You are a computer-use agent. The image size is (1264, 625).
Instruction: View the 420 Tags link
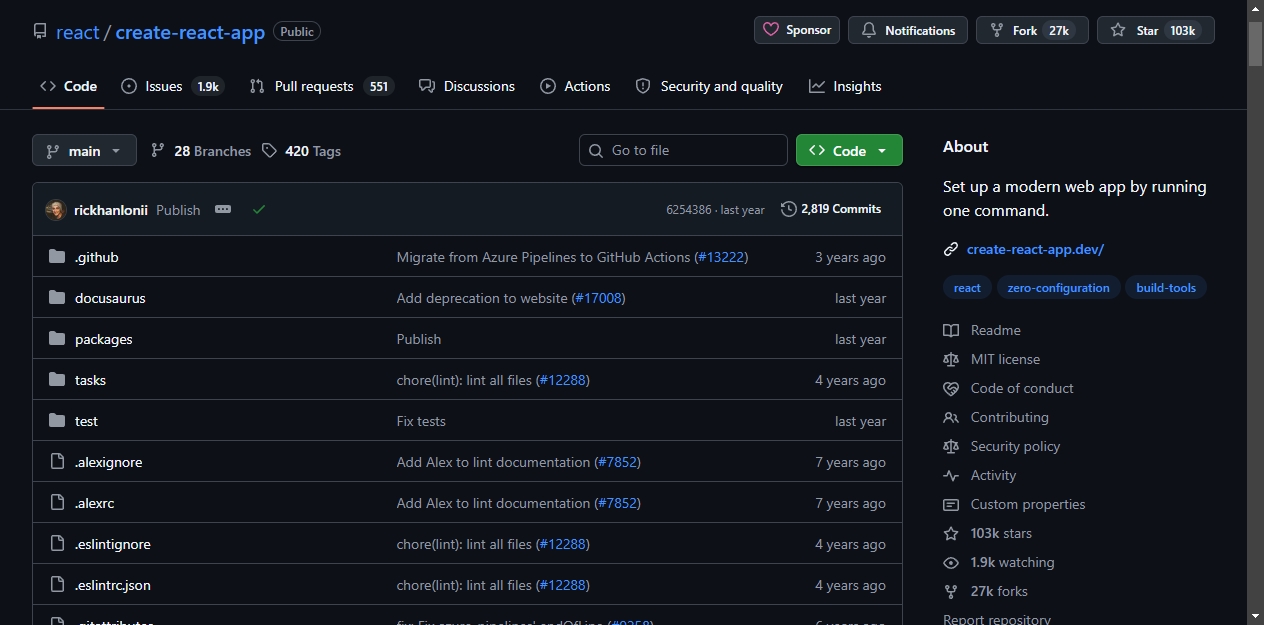[x=301, y=151]
